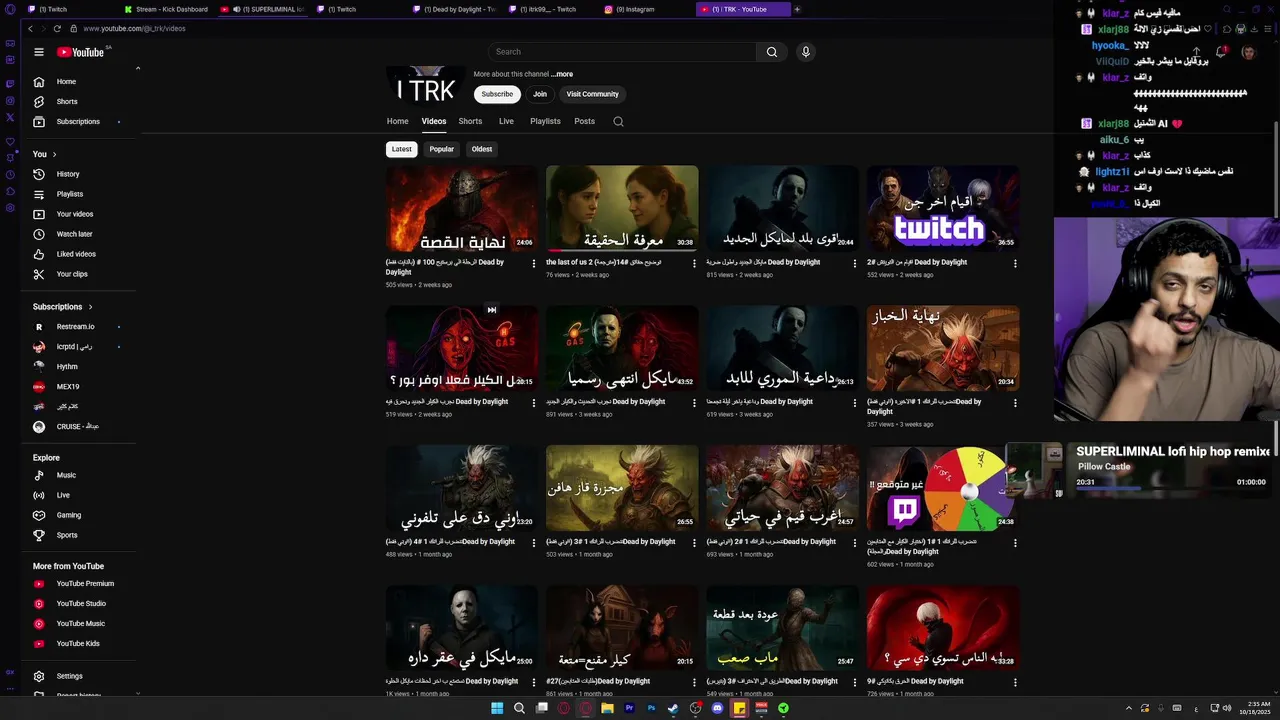Reload the page with the refresh icon
This screenshot has height=720, width=1280.
click(x=57, y=29)
